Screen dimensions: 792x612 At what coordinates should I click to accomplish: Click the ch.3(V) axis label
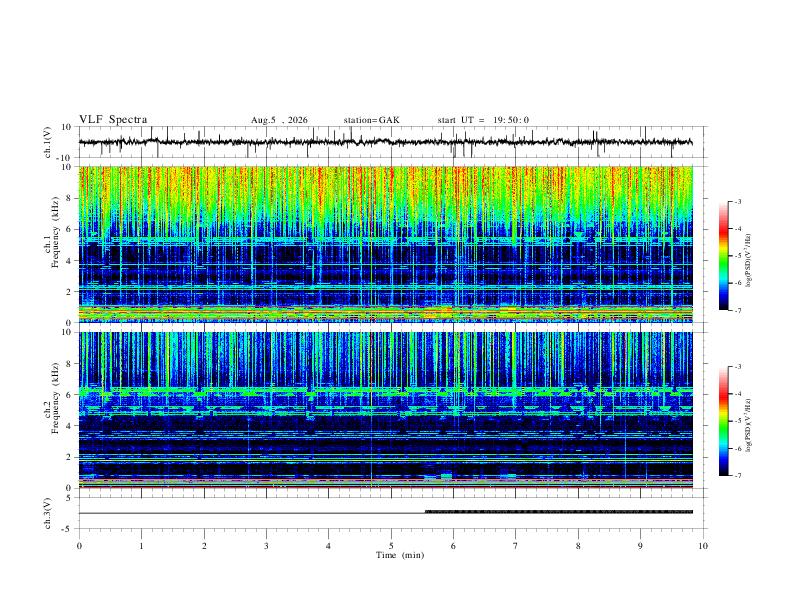pos(47,513)
